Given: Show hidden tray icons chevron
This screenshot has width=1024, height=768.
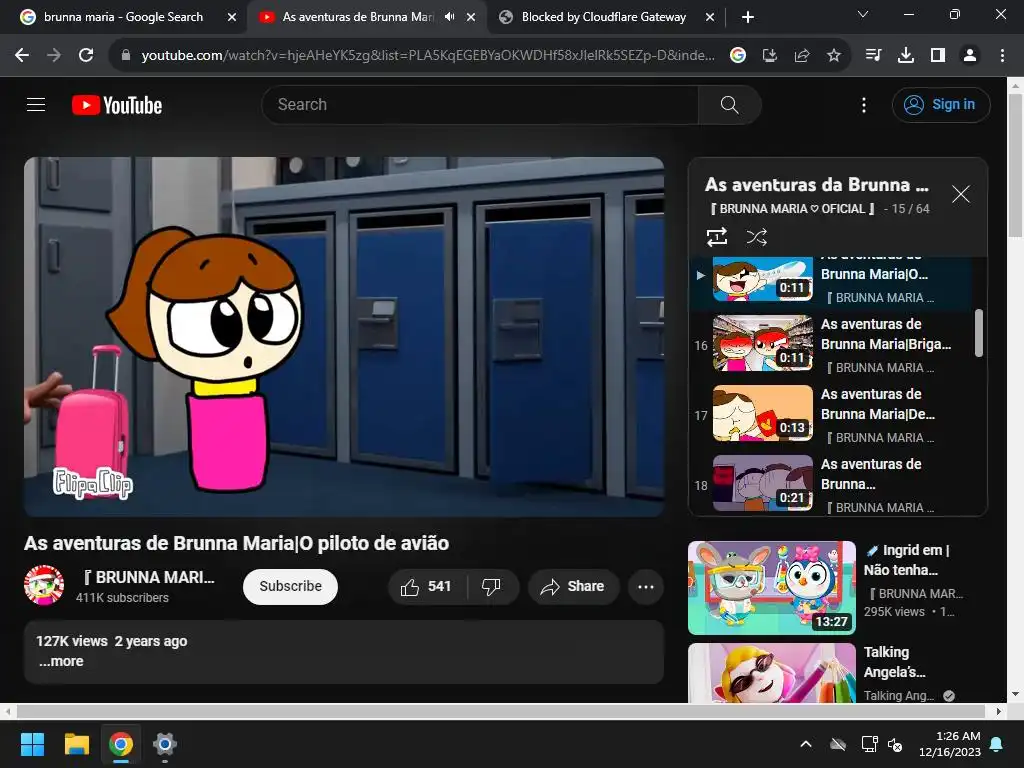Looking at the screenshot, I should [x=806, y=744].
